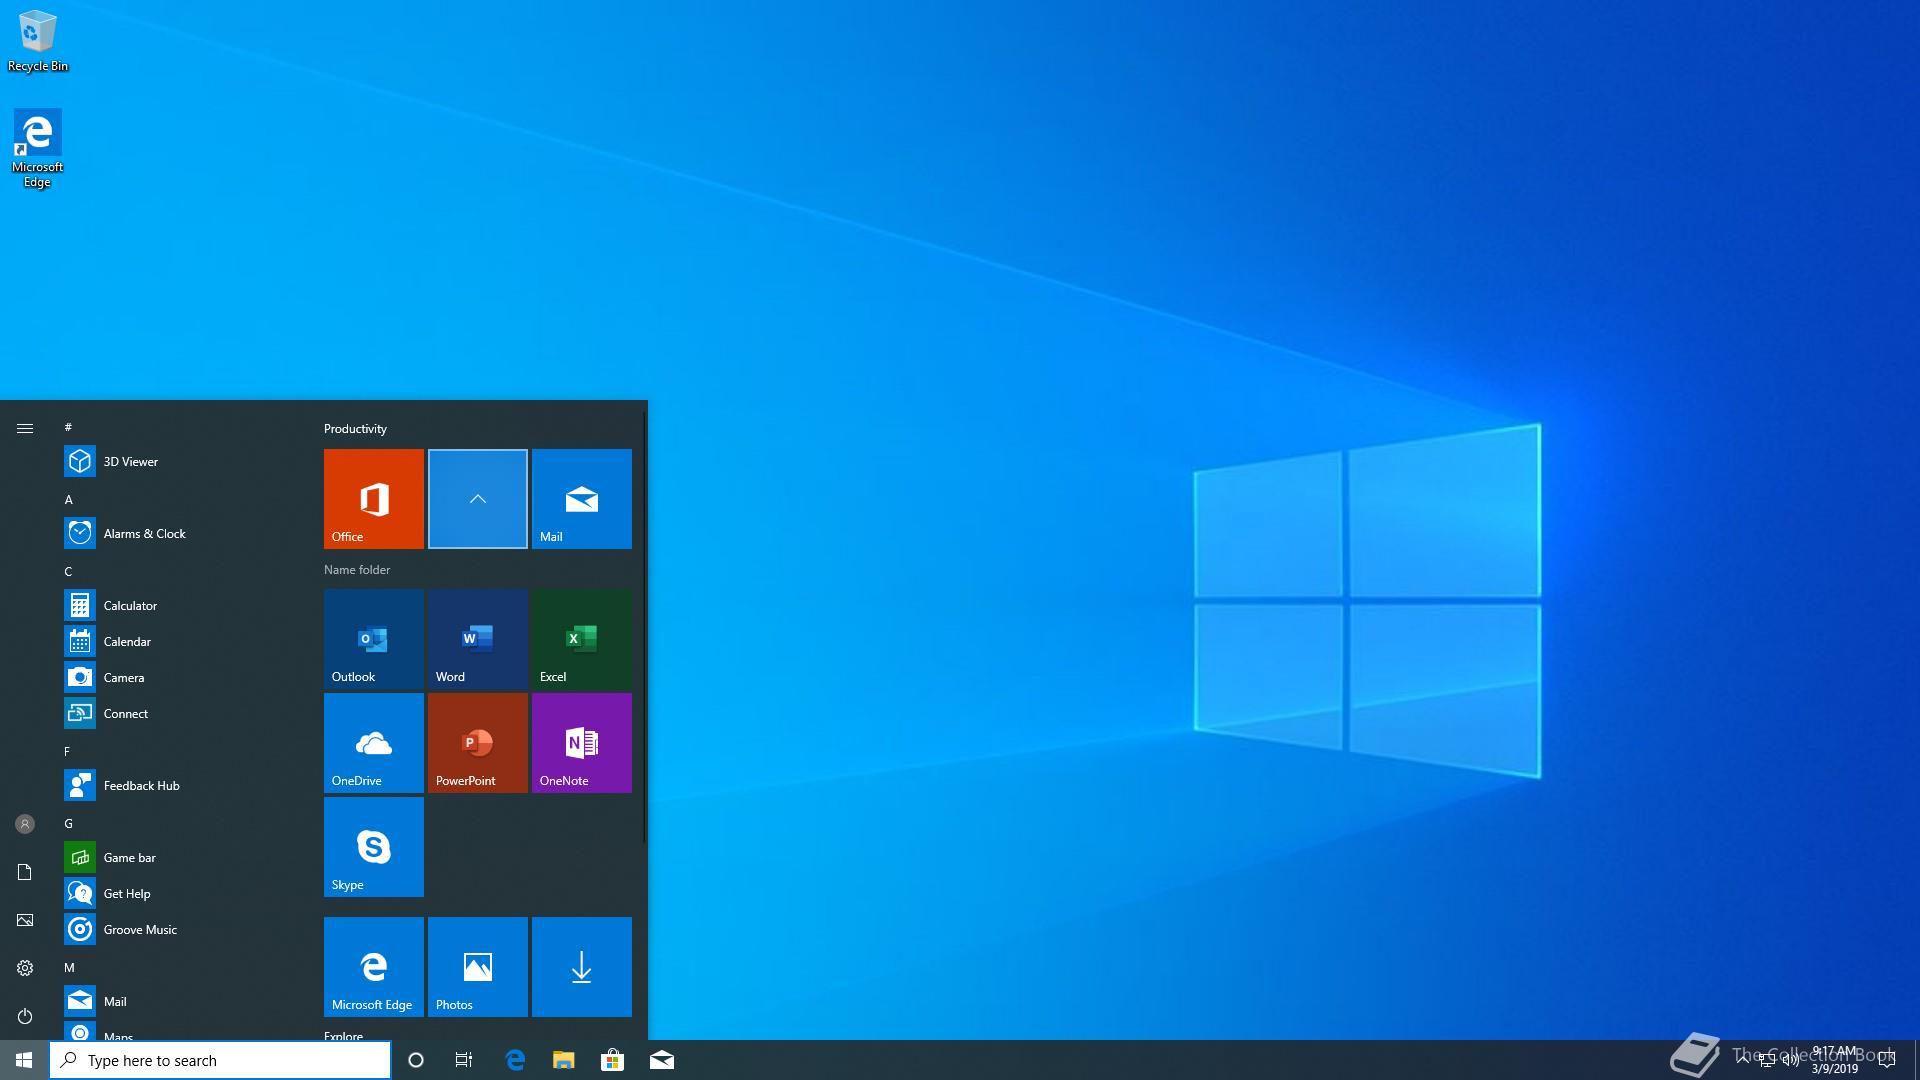Open the Connect app

tap(182, 713)
